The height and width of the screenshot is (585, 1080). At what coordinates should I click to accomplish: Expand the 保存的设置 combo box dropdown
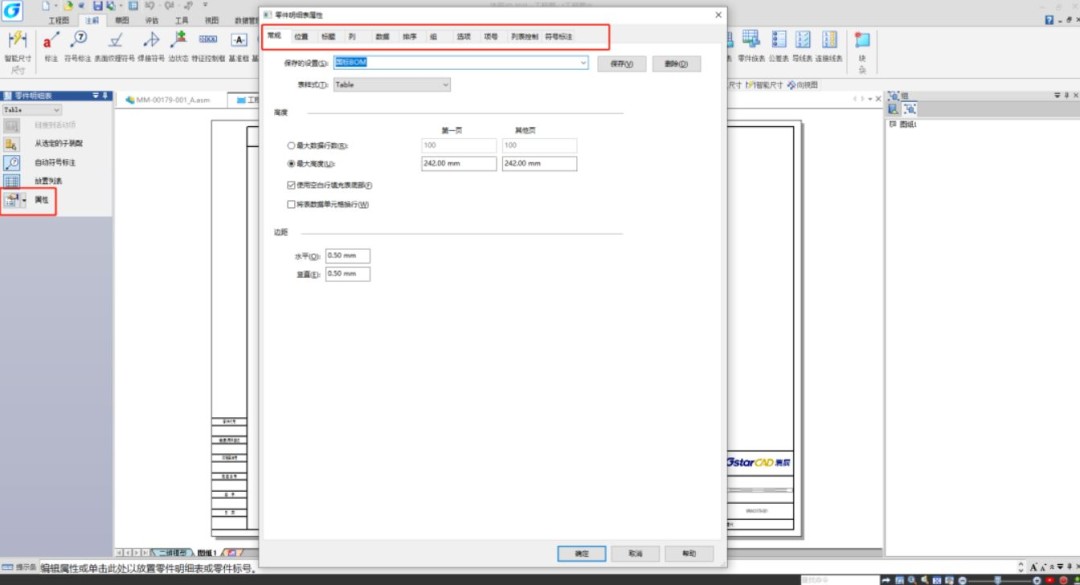[x=583, y=63]
